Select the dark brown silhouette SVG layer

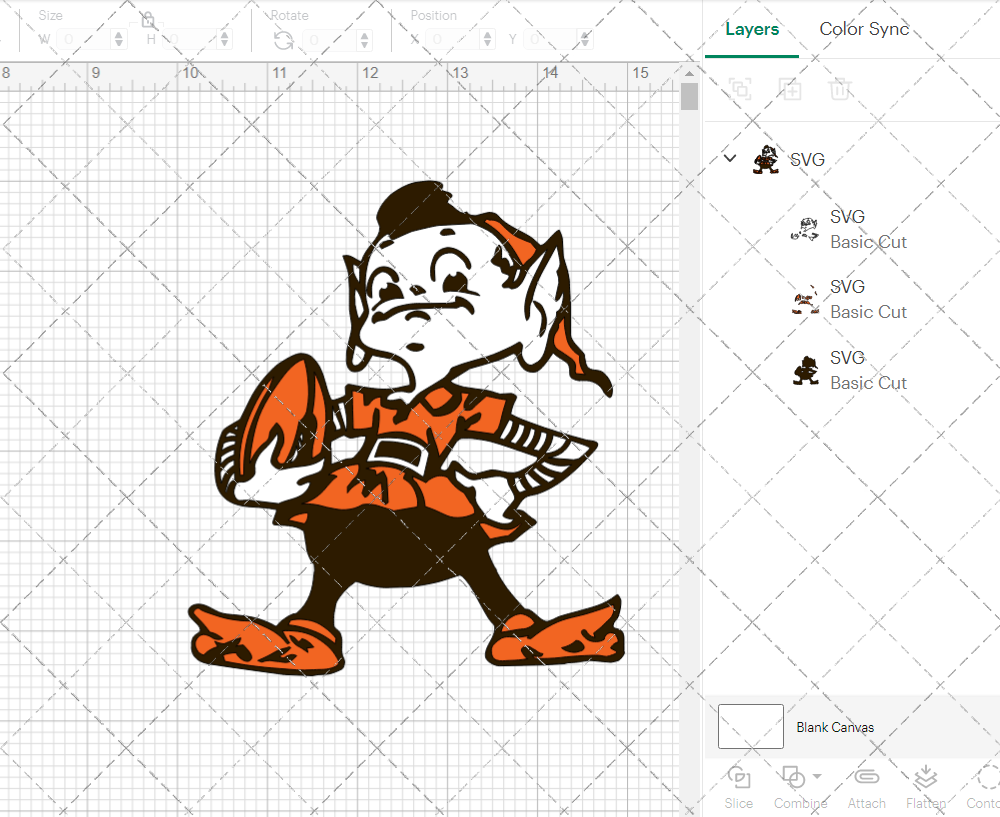(850, 370)
